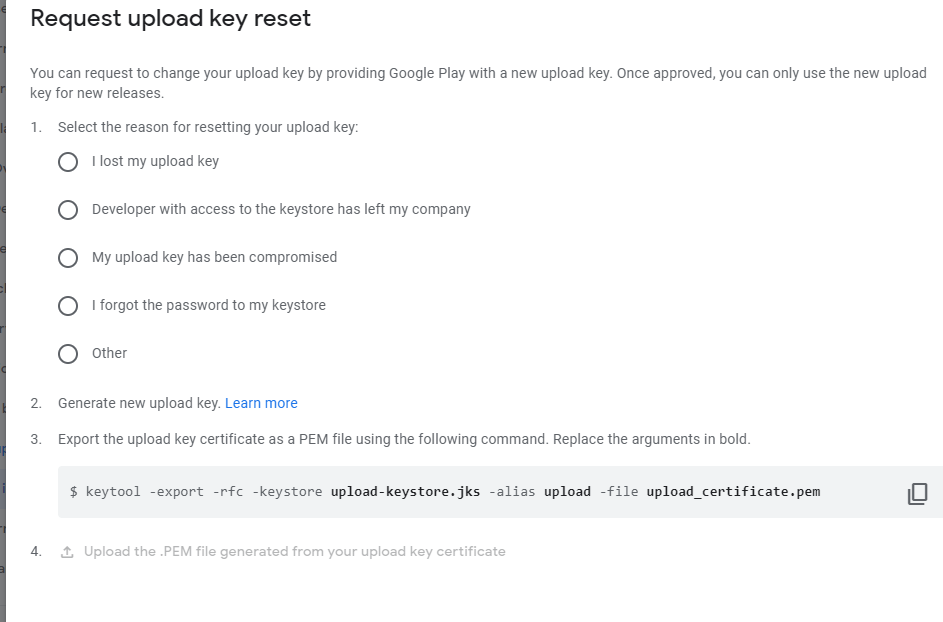Click the 'I forgot the password to my keystore' label text
Screen dimensions: 943x622
pyautogui.click(x=209, y=305)
